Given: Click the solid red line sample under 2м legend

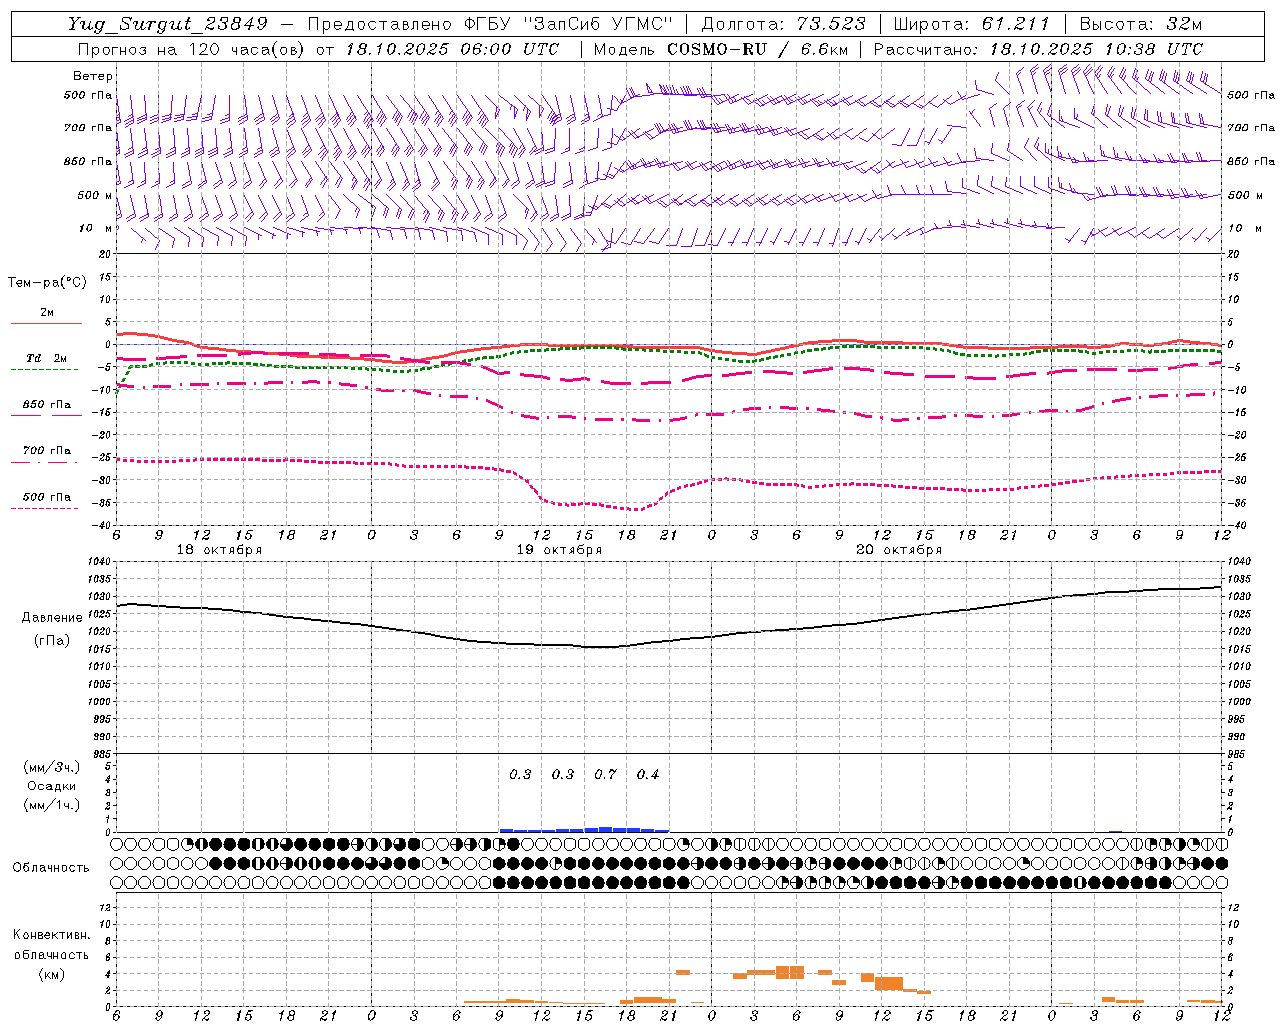Looking at the screenshot, I should (46, 324).
